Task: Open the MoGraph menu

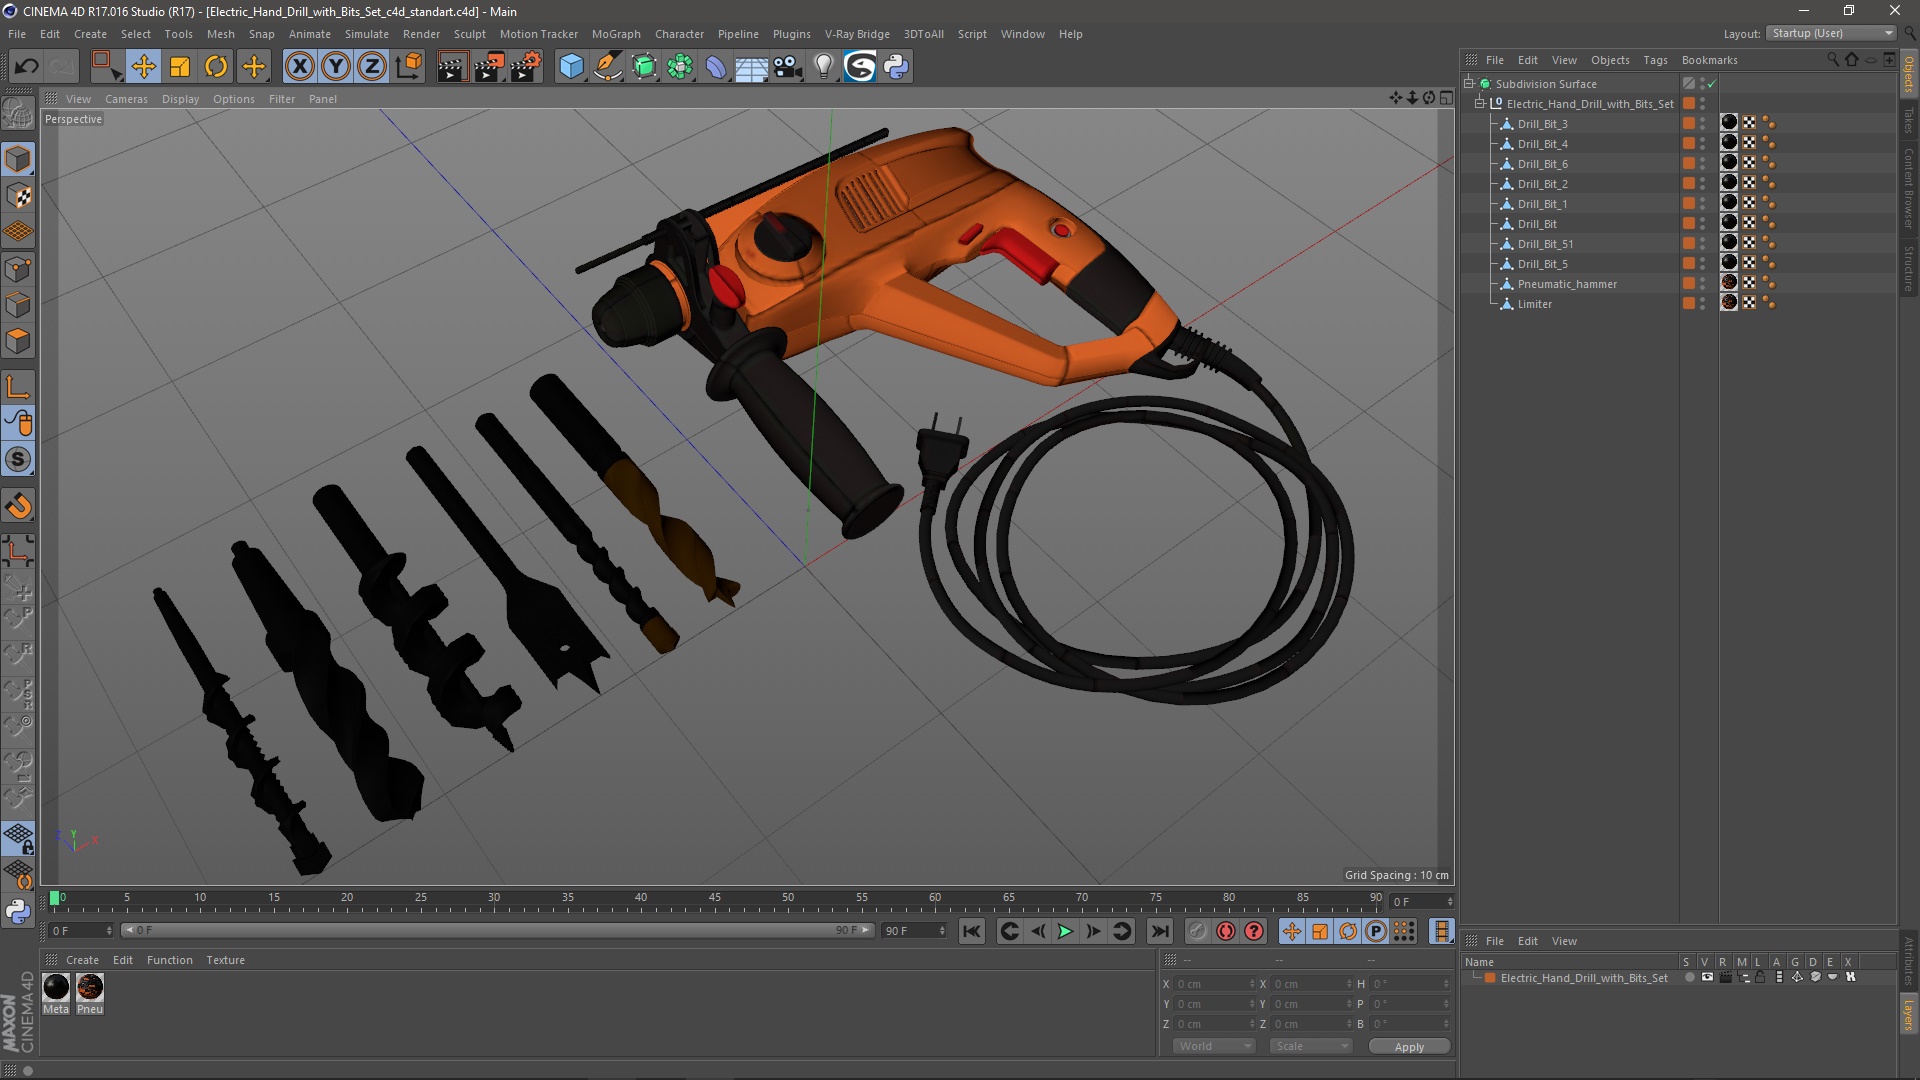Action: (x=616, y=34)
